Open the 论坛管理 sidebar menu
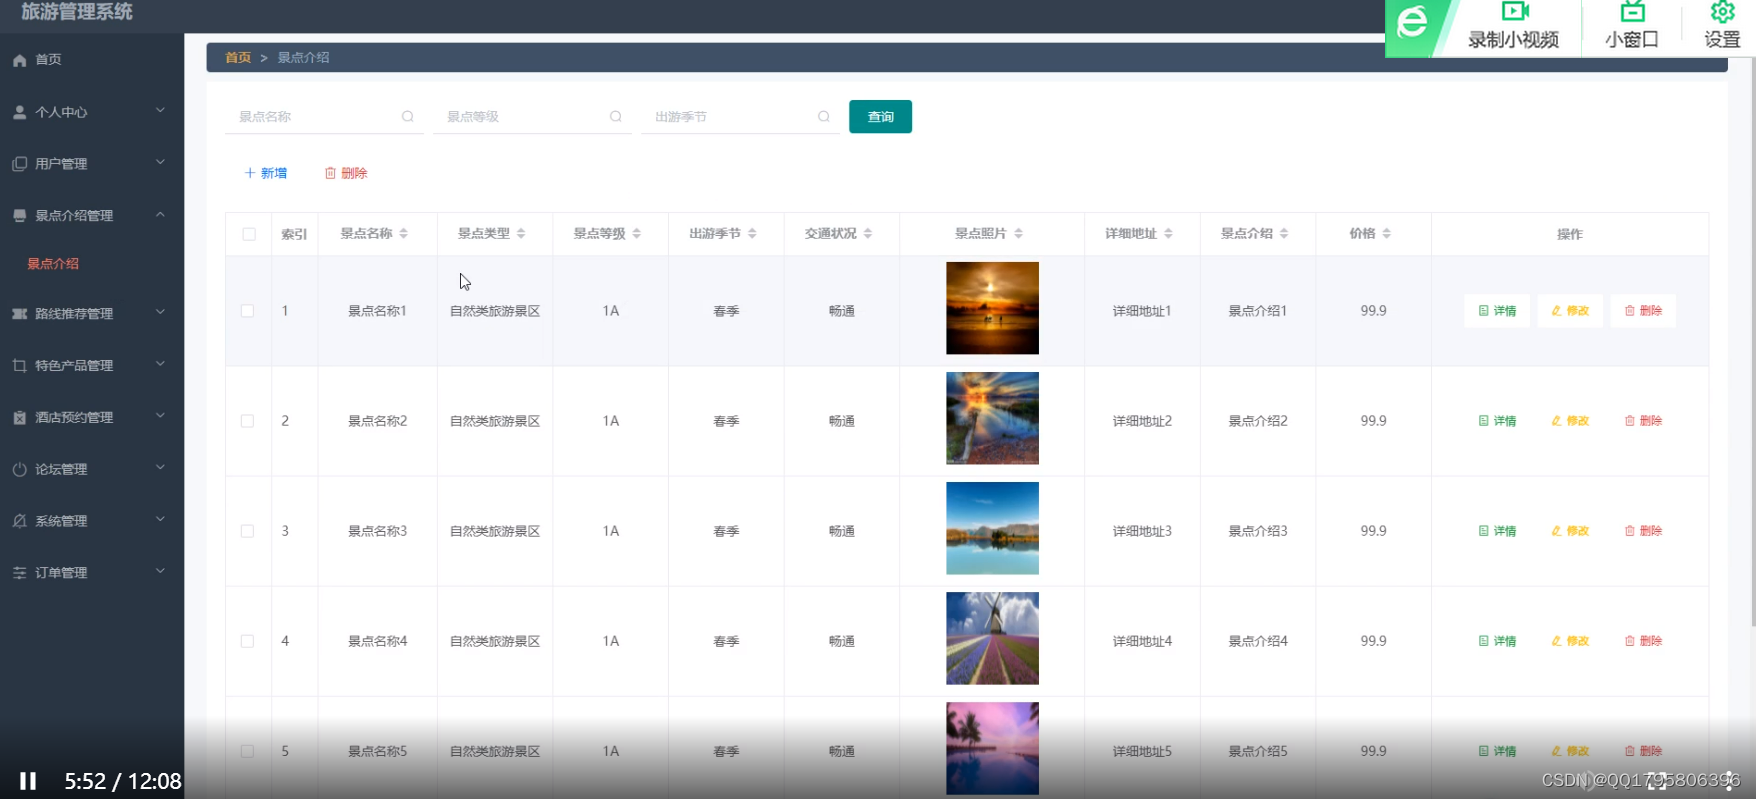This screenshot has height=799, width=1756. coord(92,470)
